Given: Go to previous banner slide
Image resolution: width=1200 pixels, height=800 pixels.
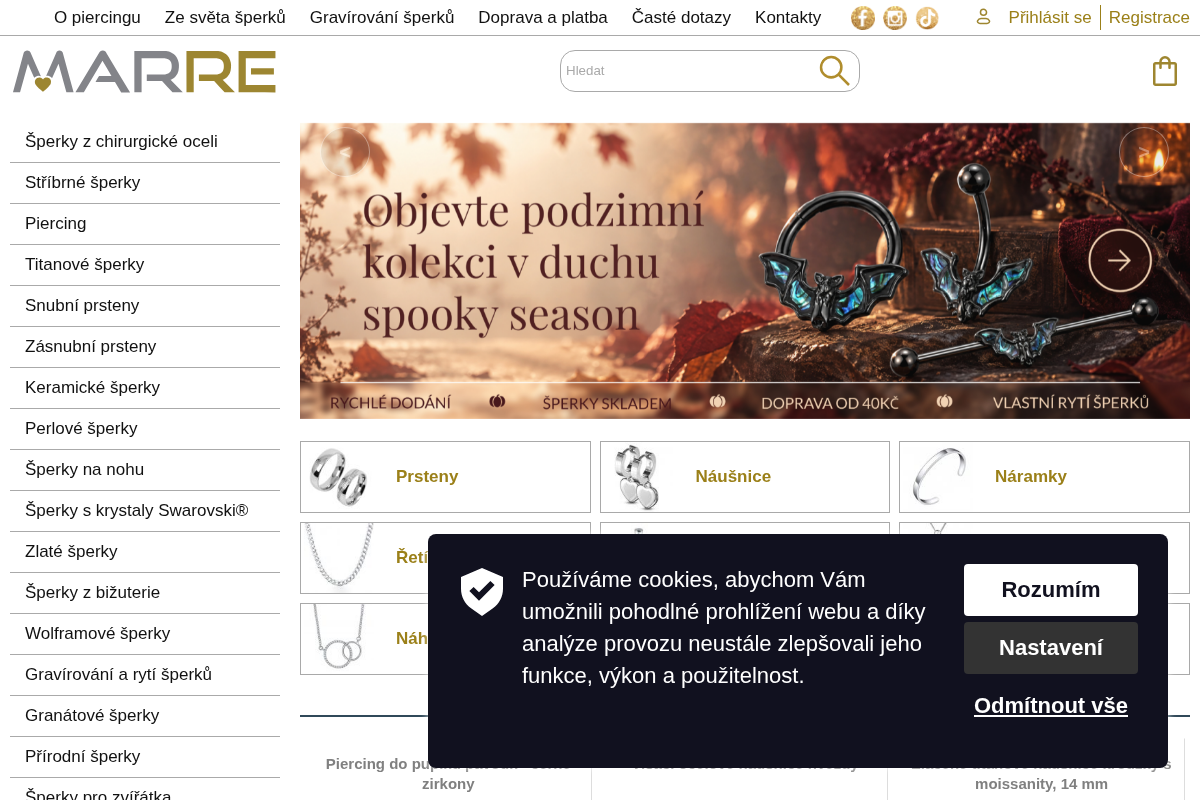Looking at the screenshot, I should click(345, 152).
